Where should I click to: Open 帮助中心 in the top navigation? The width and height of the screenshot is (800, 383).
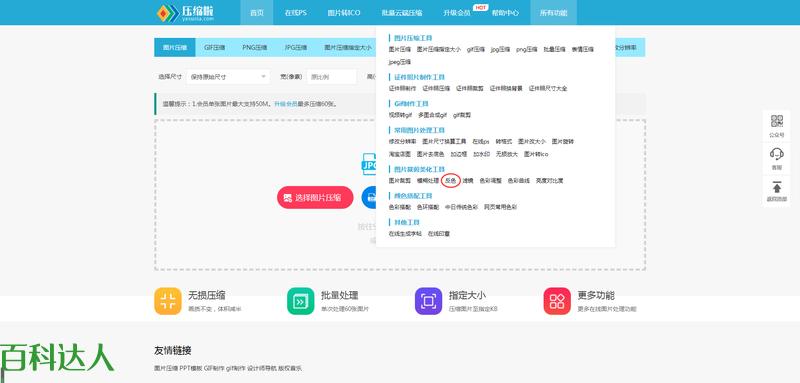(x=505, y=13)
